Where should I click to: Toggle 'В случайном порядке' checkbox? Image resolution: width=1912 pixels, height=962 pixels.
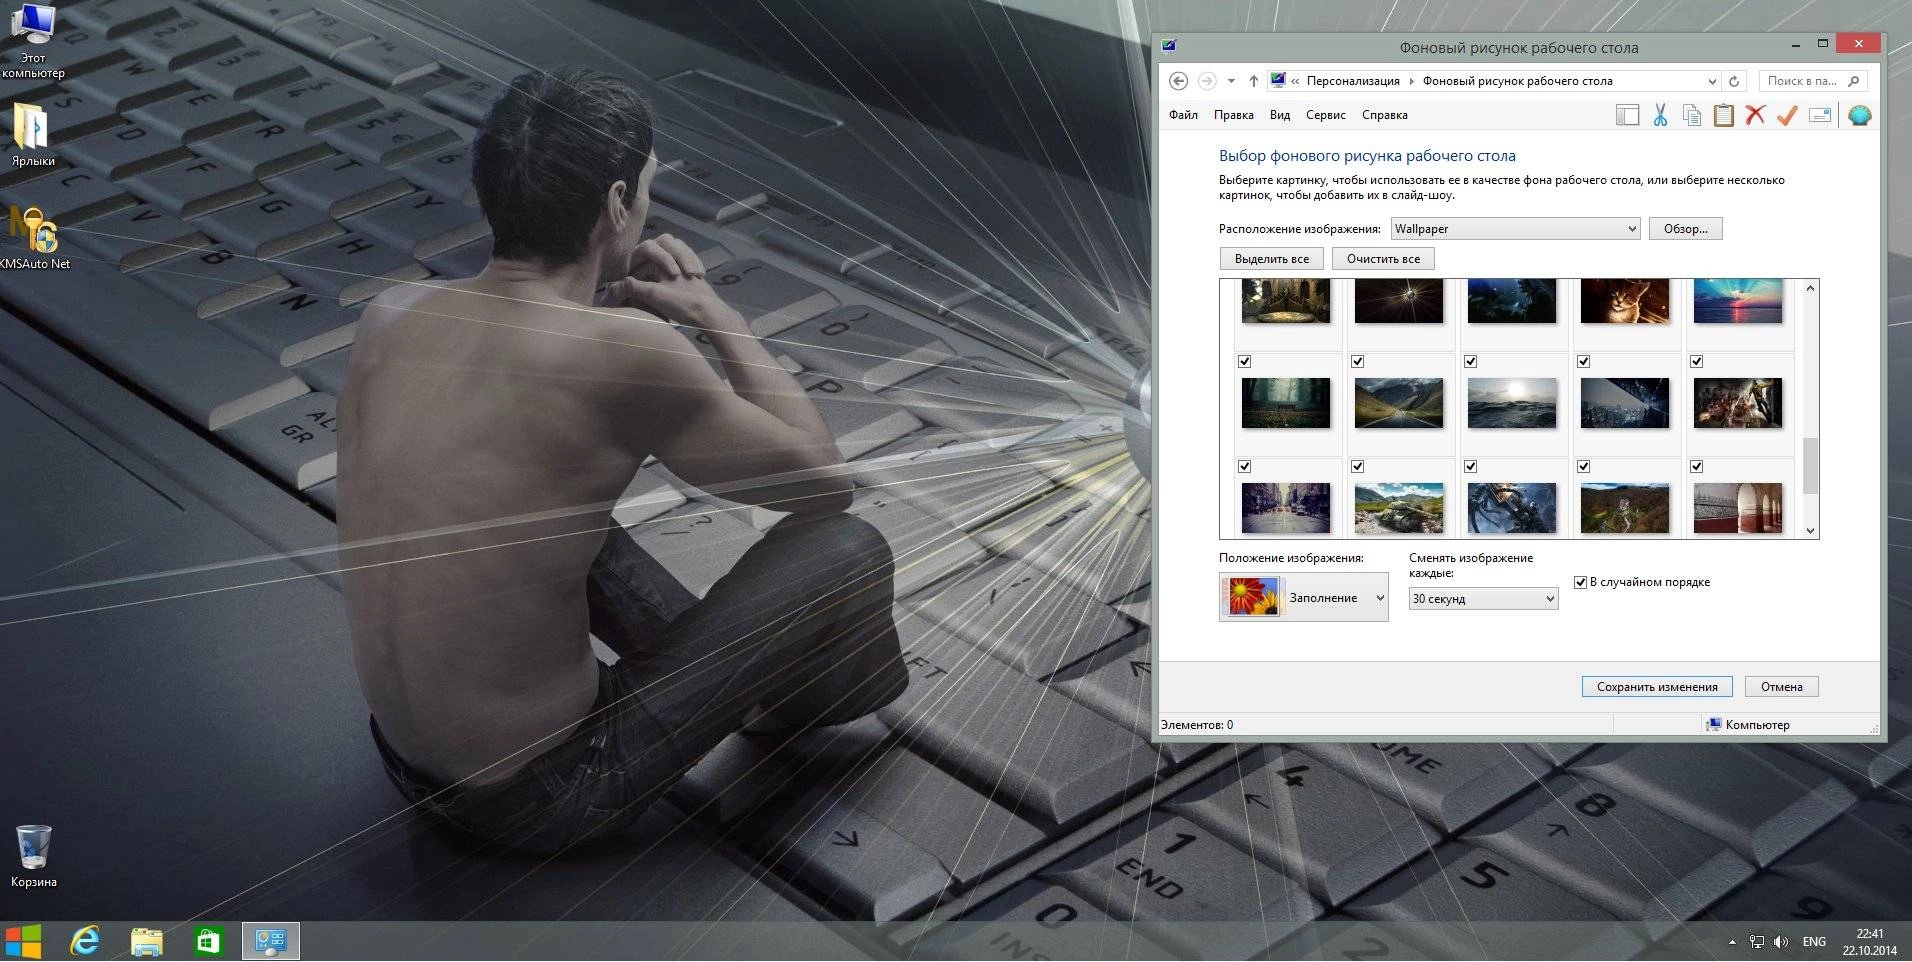tap(1580, 582)
